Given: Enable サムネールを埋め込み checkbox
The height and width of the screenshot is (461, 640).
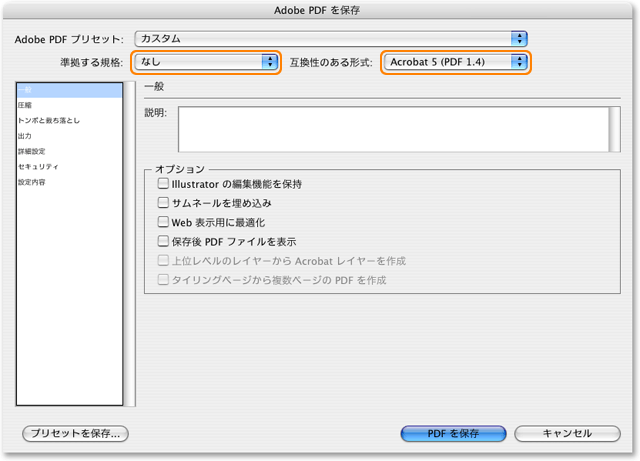Looking at the screenshot, I should point(164,203).
